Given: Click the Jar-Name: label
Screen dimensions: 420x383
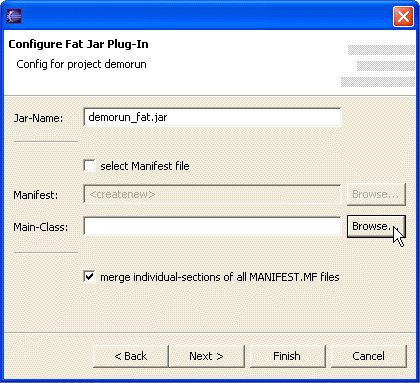Looking at the screenshot, I should pos(38,118).
